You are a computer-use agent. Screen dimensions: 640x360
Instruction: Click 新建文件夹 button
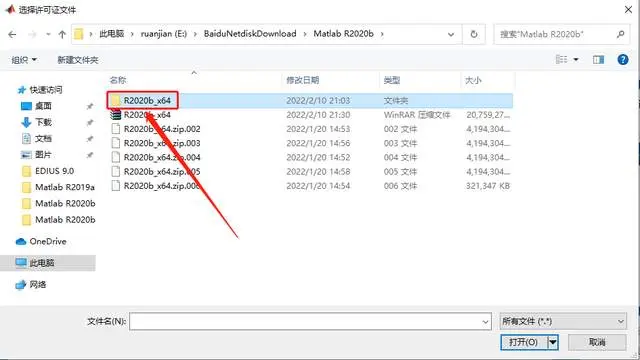78,60
